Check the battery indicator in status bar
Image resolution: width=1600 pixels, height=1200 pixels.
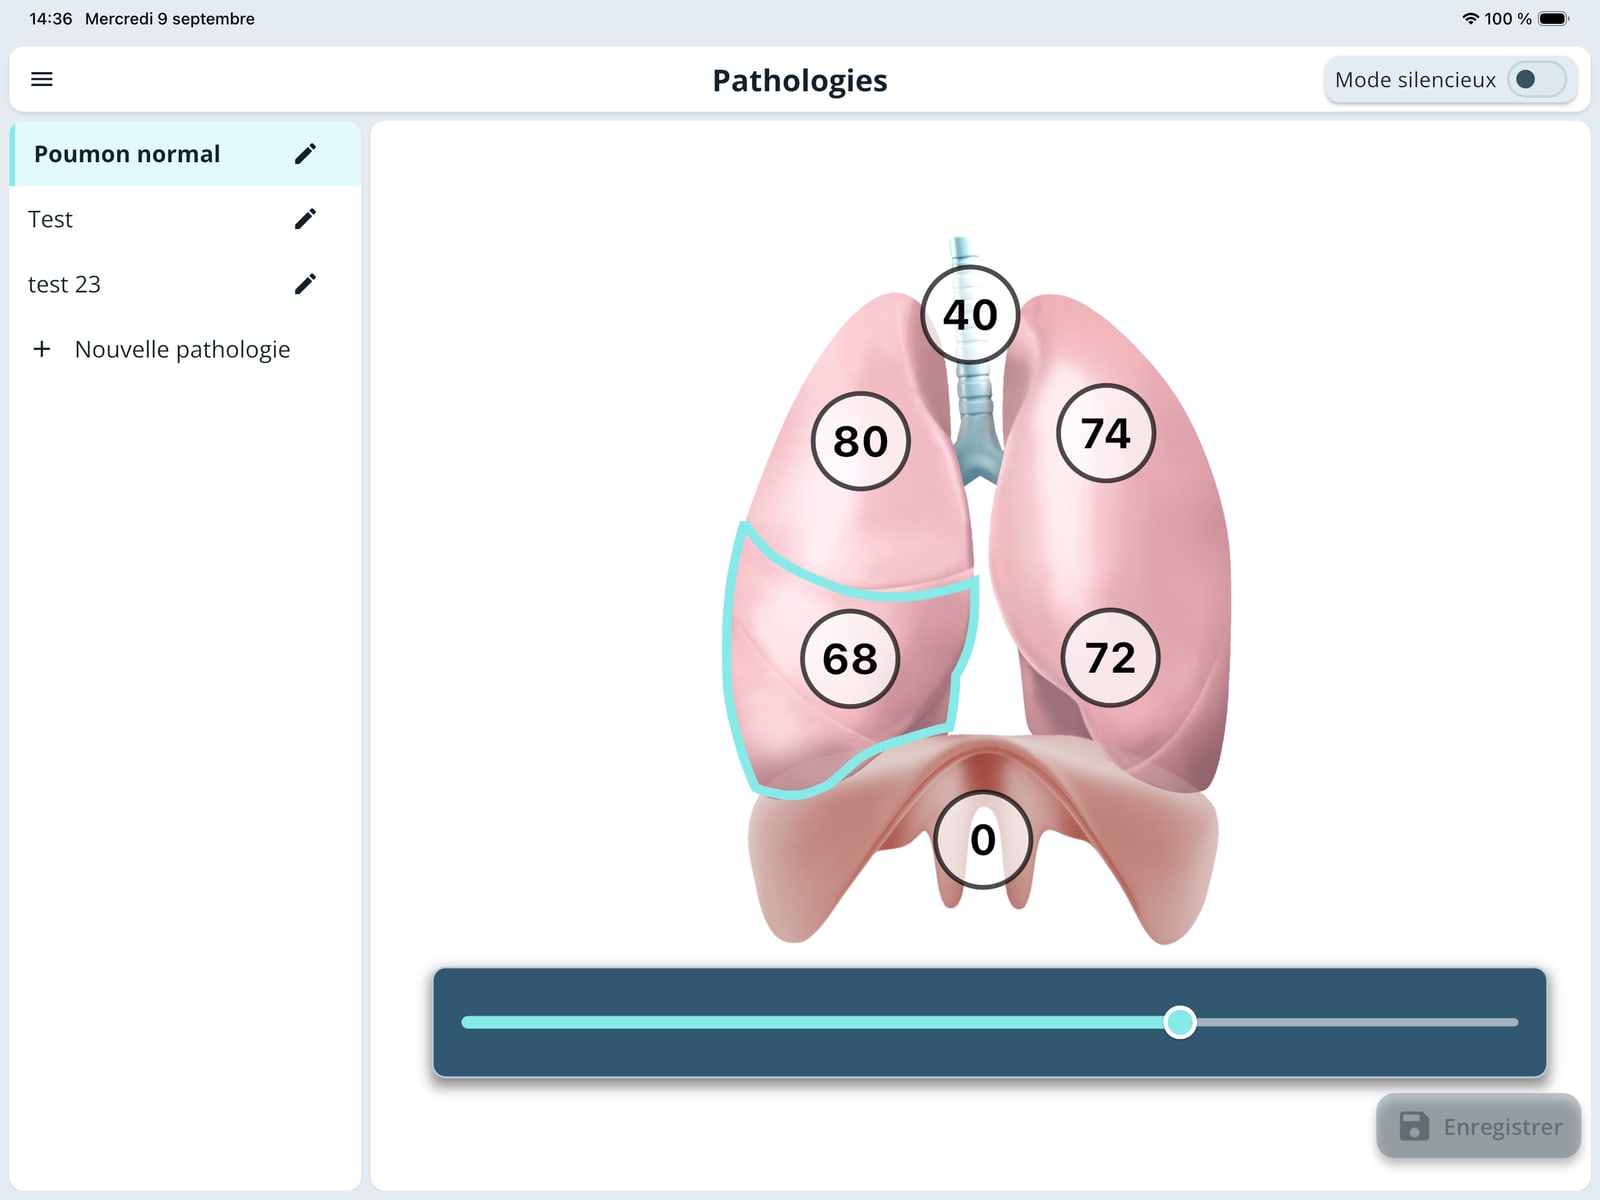point(1554,18)
